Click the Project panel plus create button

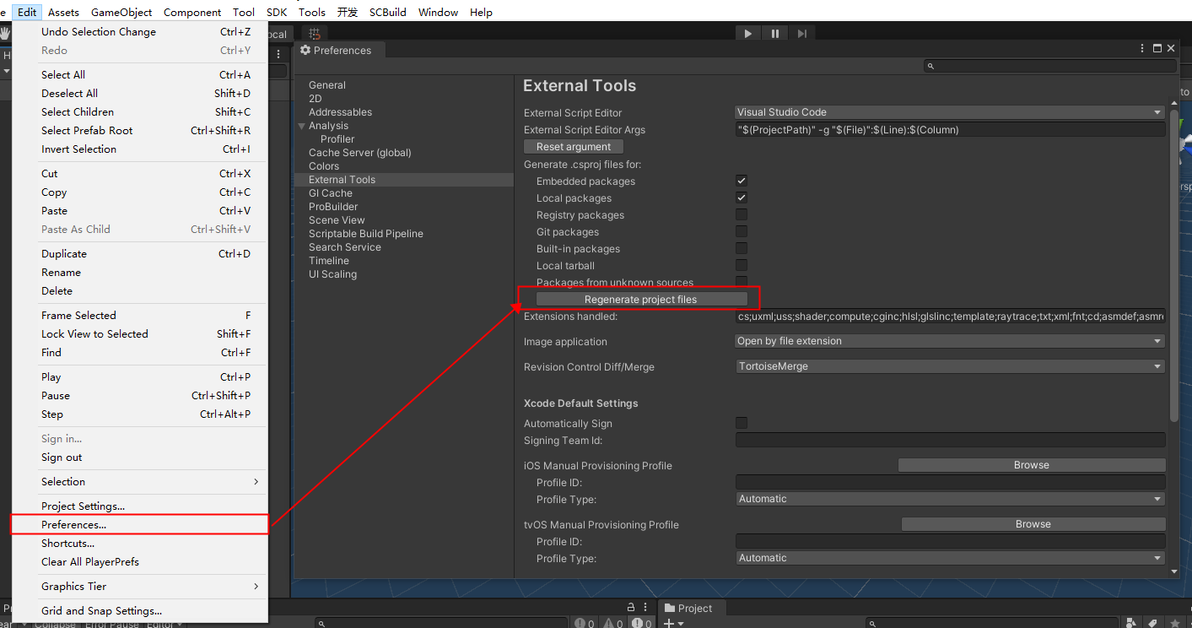click(x=669, y=623)
